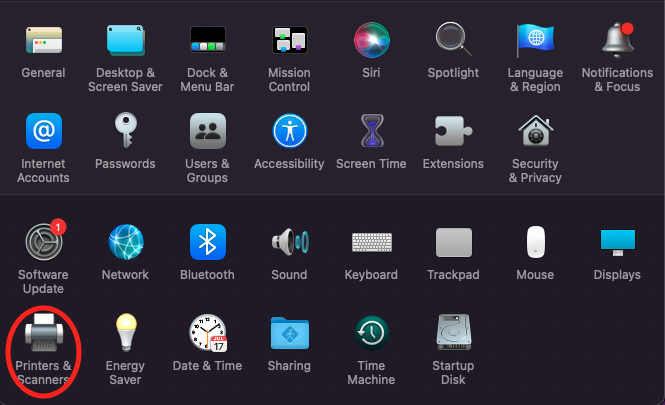665x405 pixels.
Task: Open Accessibility preferences
Action: coord(290,131)
